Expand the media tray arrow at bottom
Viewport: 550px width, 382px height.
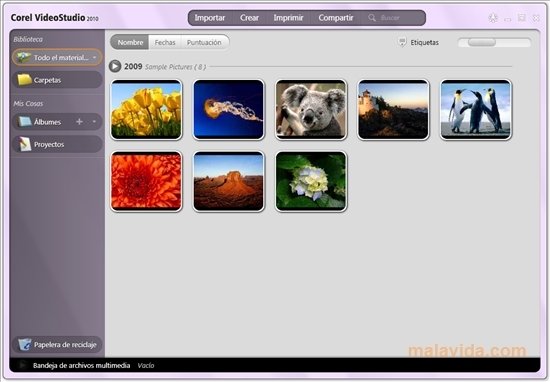click(x=22, y=365)
